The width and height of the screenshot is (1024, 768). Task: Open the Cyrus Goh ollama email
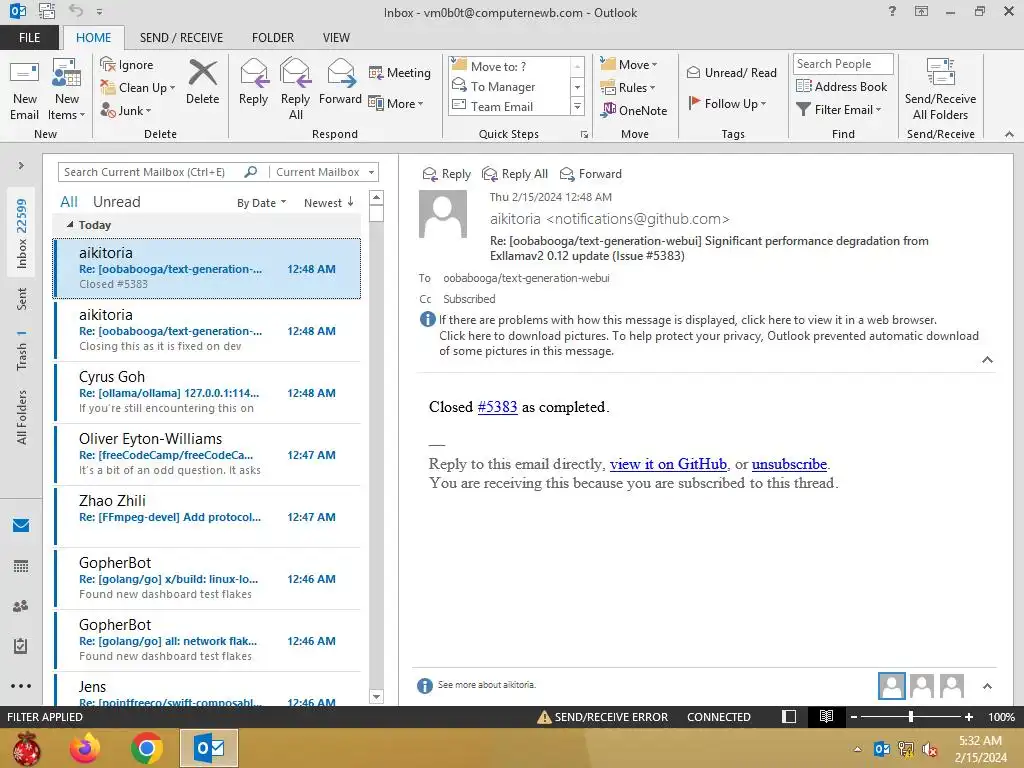(208, 392)
